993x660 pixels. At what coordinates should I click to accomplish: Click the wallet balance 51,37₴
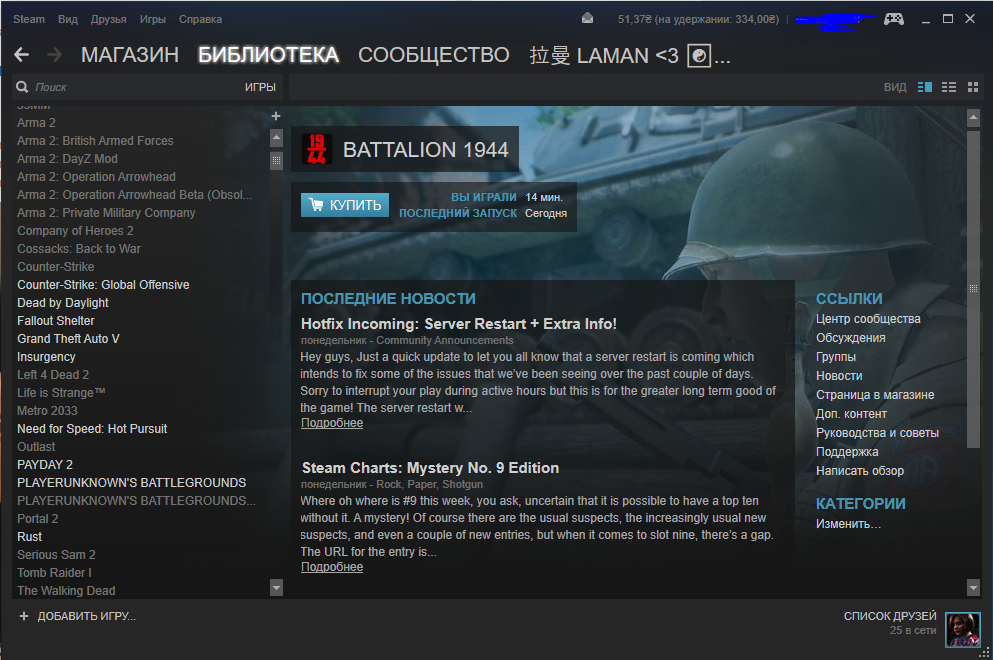(x=635, y=19)
